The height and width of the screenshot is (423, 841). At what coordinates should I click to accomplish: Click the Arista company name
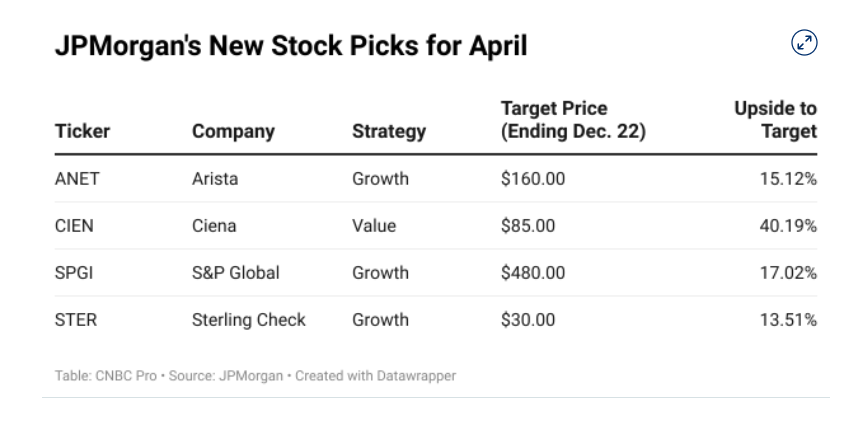pos(215,179)
